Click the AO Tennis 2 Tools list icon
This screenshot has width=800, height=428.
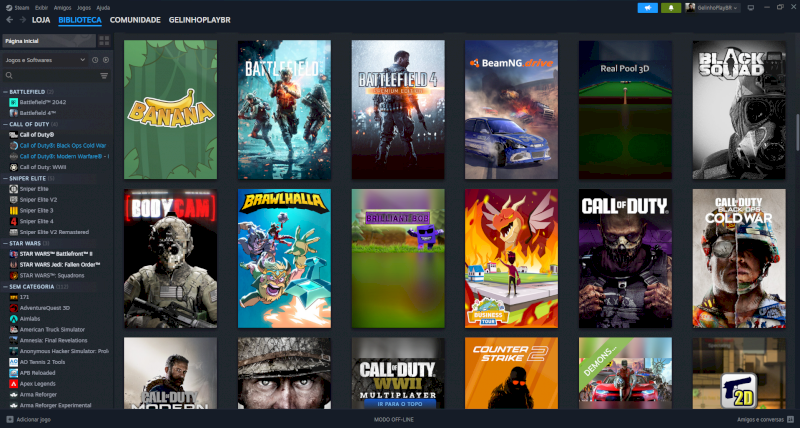tap(14, 362)
